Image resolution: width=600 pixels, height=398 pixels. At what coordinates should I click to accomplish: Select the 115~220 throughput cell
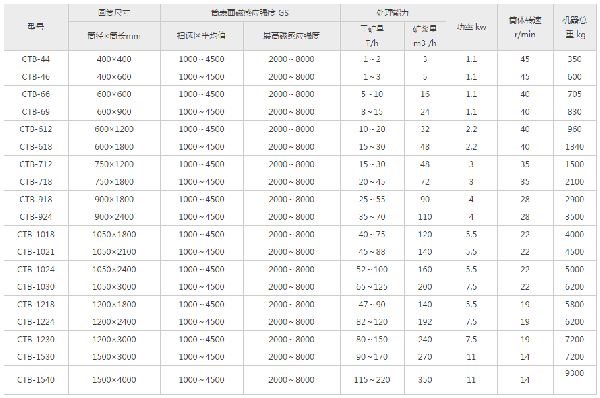(x=372, y=380)
